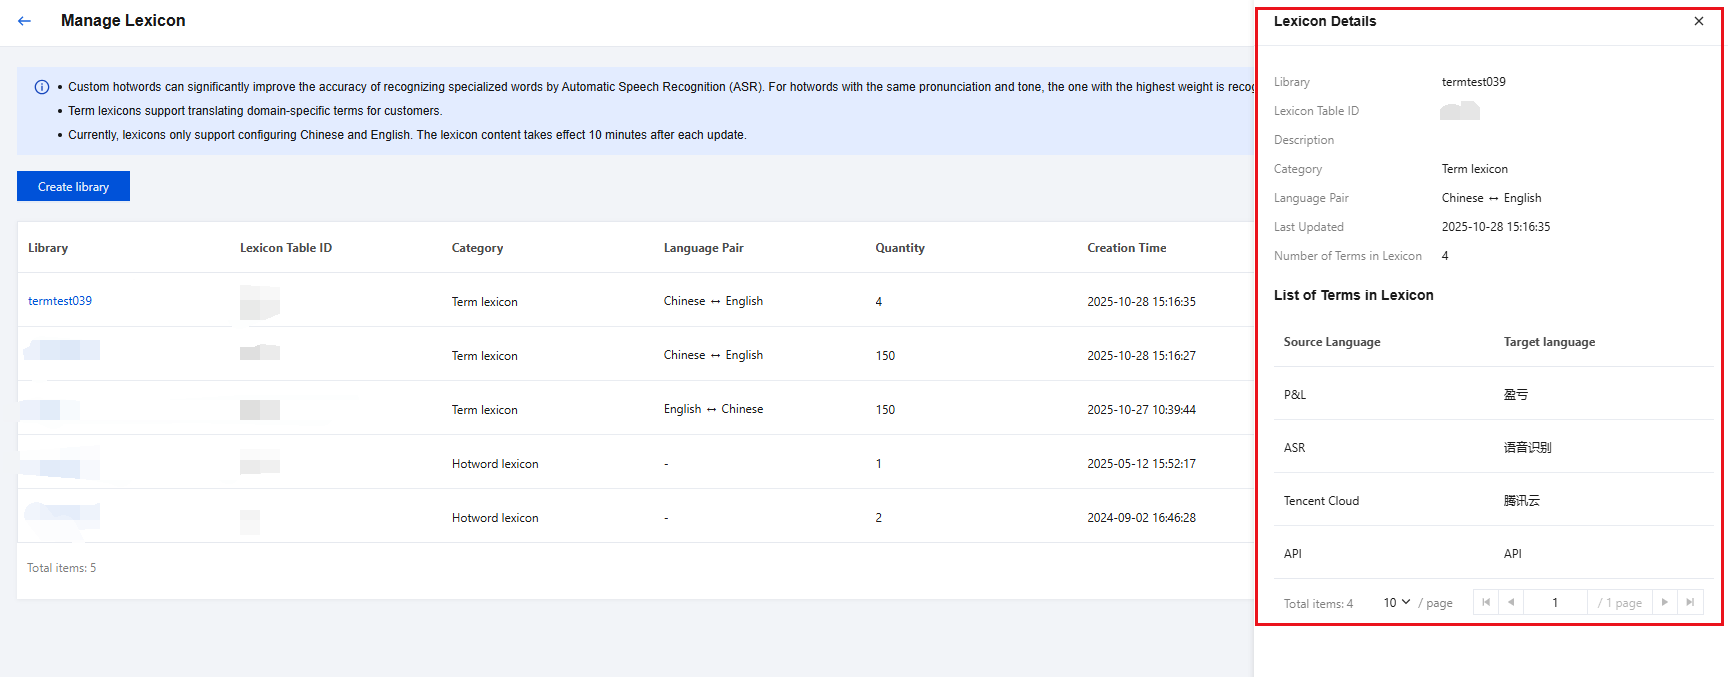Close the Lexicon Details panel

pyautogui.click(x=1698, y=21)
